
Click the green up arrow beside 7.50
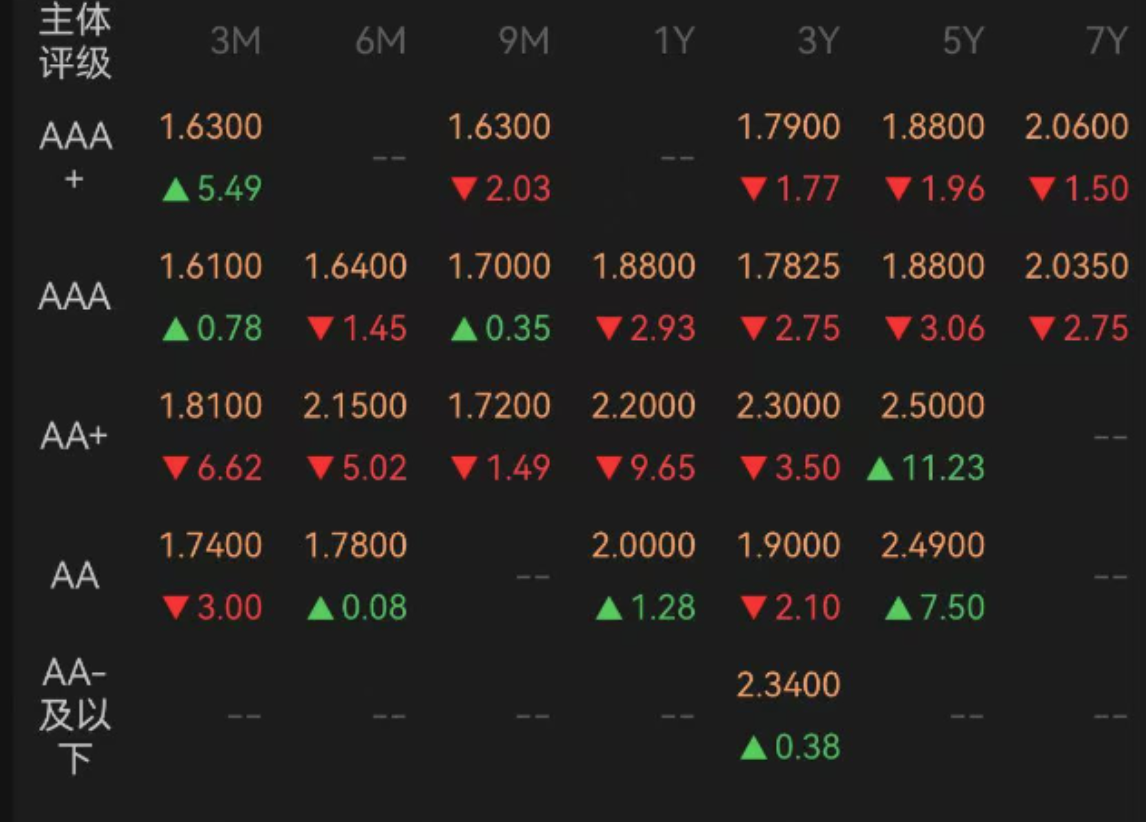point(897,608)
